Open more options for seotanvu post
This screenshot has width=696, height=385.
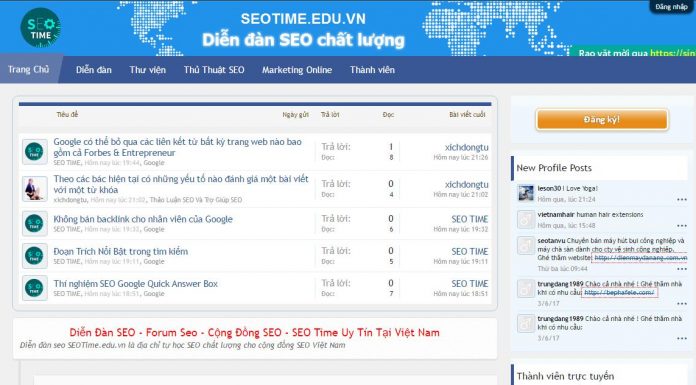point(682,269)
